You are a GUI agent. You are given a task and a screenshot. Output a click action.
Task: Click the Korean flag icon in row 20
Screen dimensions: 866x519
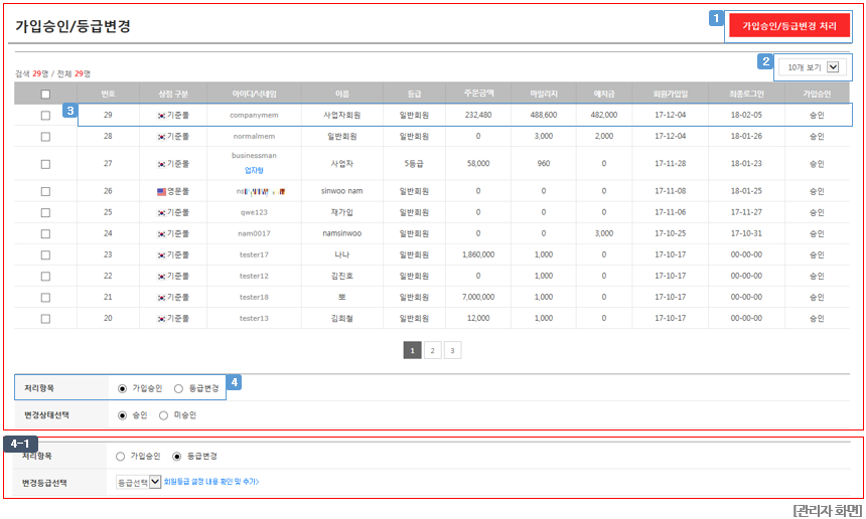tap(161, 319)
